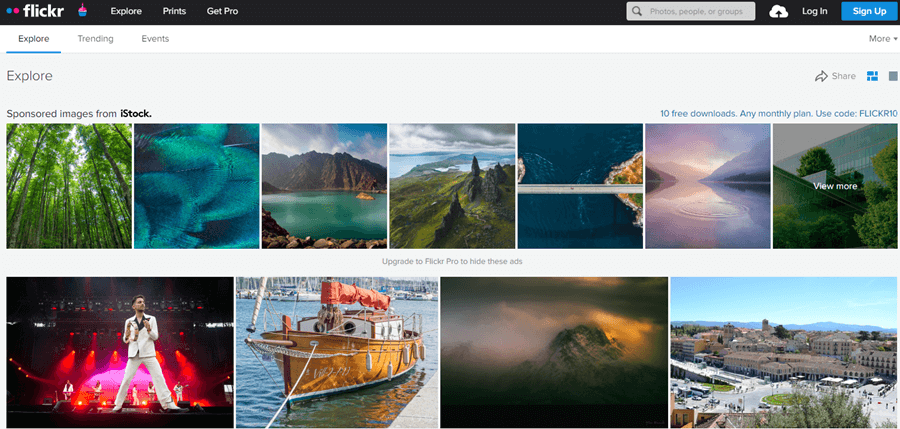900x429 pixels.
Task: Click the Flickr logo
Action: 35,11
